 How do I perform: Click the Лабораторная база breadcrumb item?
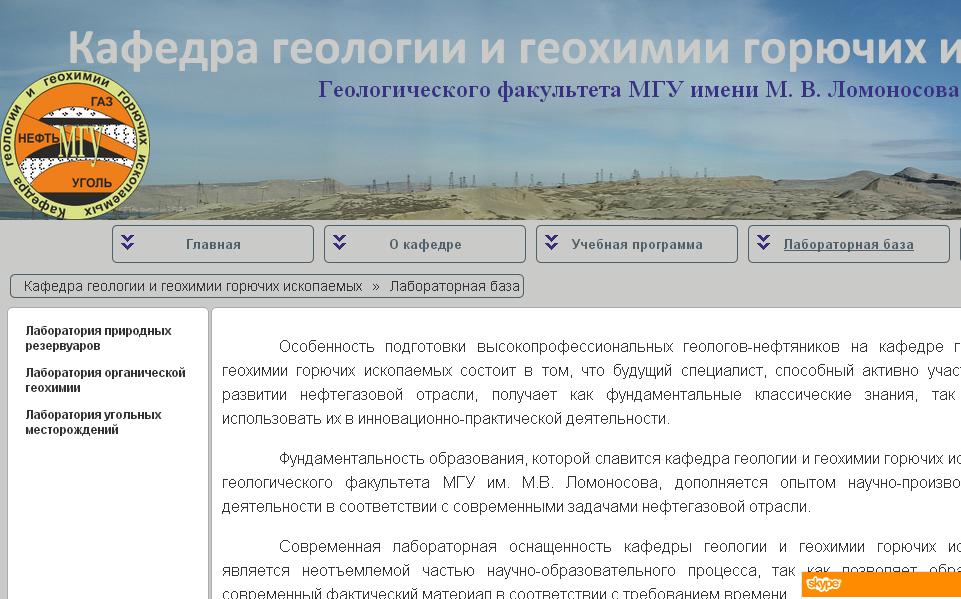[454, 286]
